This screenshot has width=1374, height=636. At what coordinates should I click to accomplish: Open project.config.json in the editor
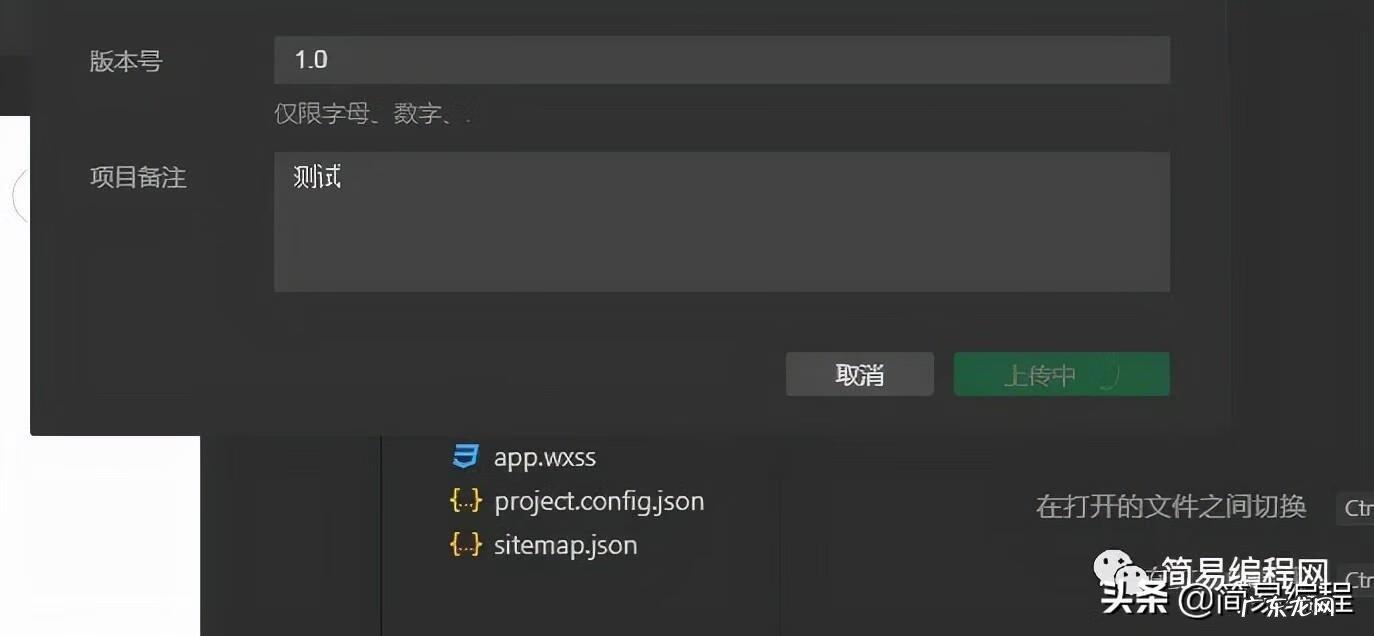599,501
